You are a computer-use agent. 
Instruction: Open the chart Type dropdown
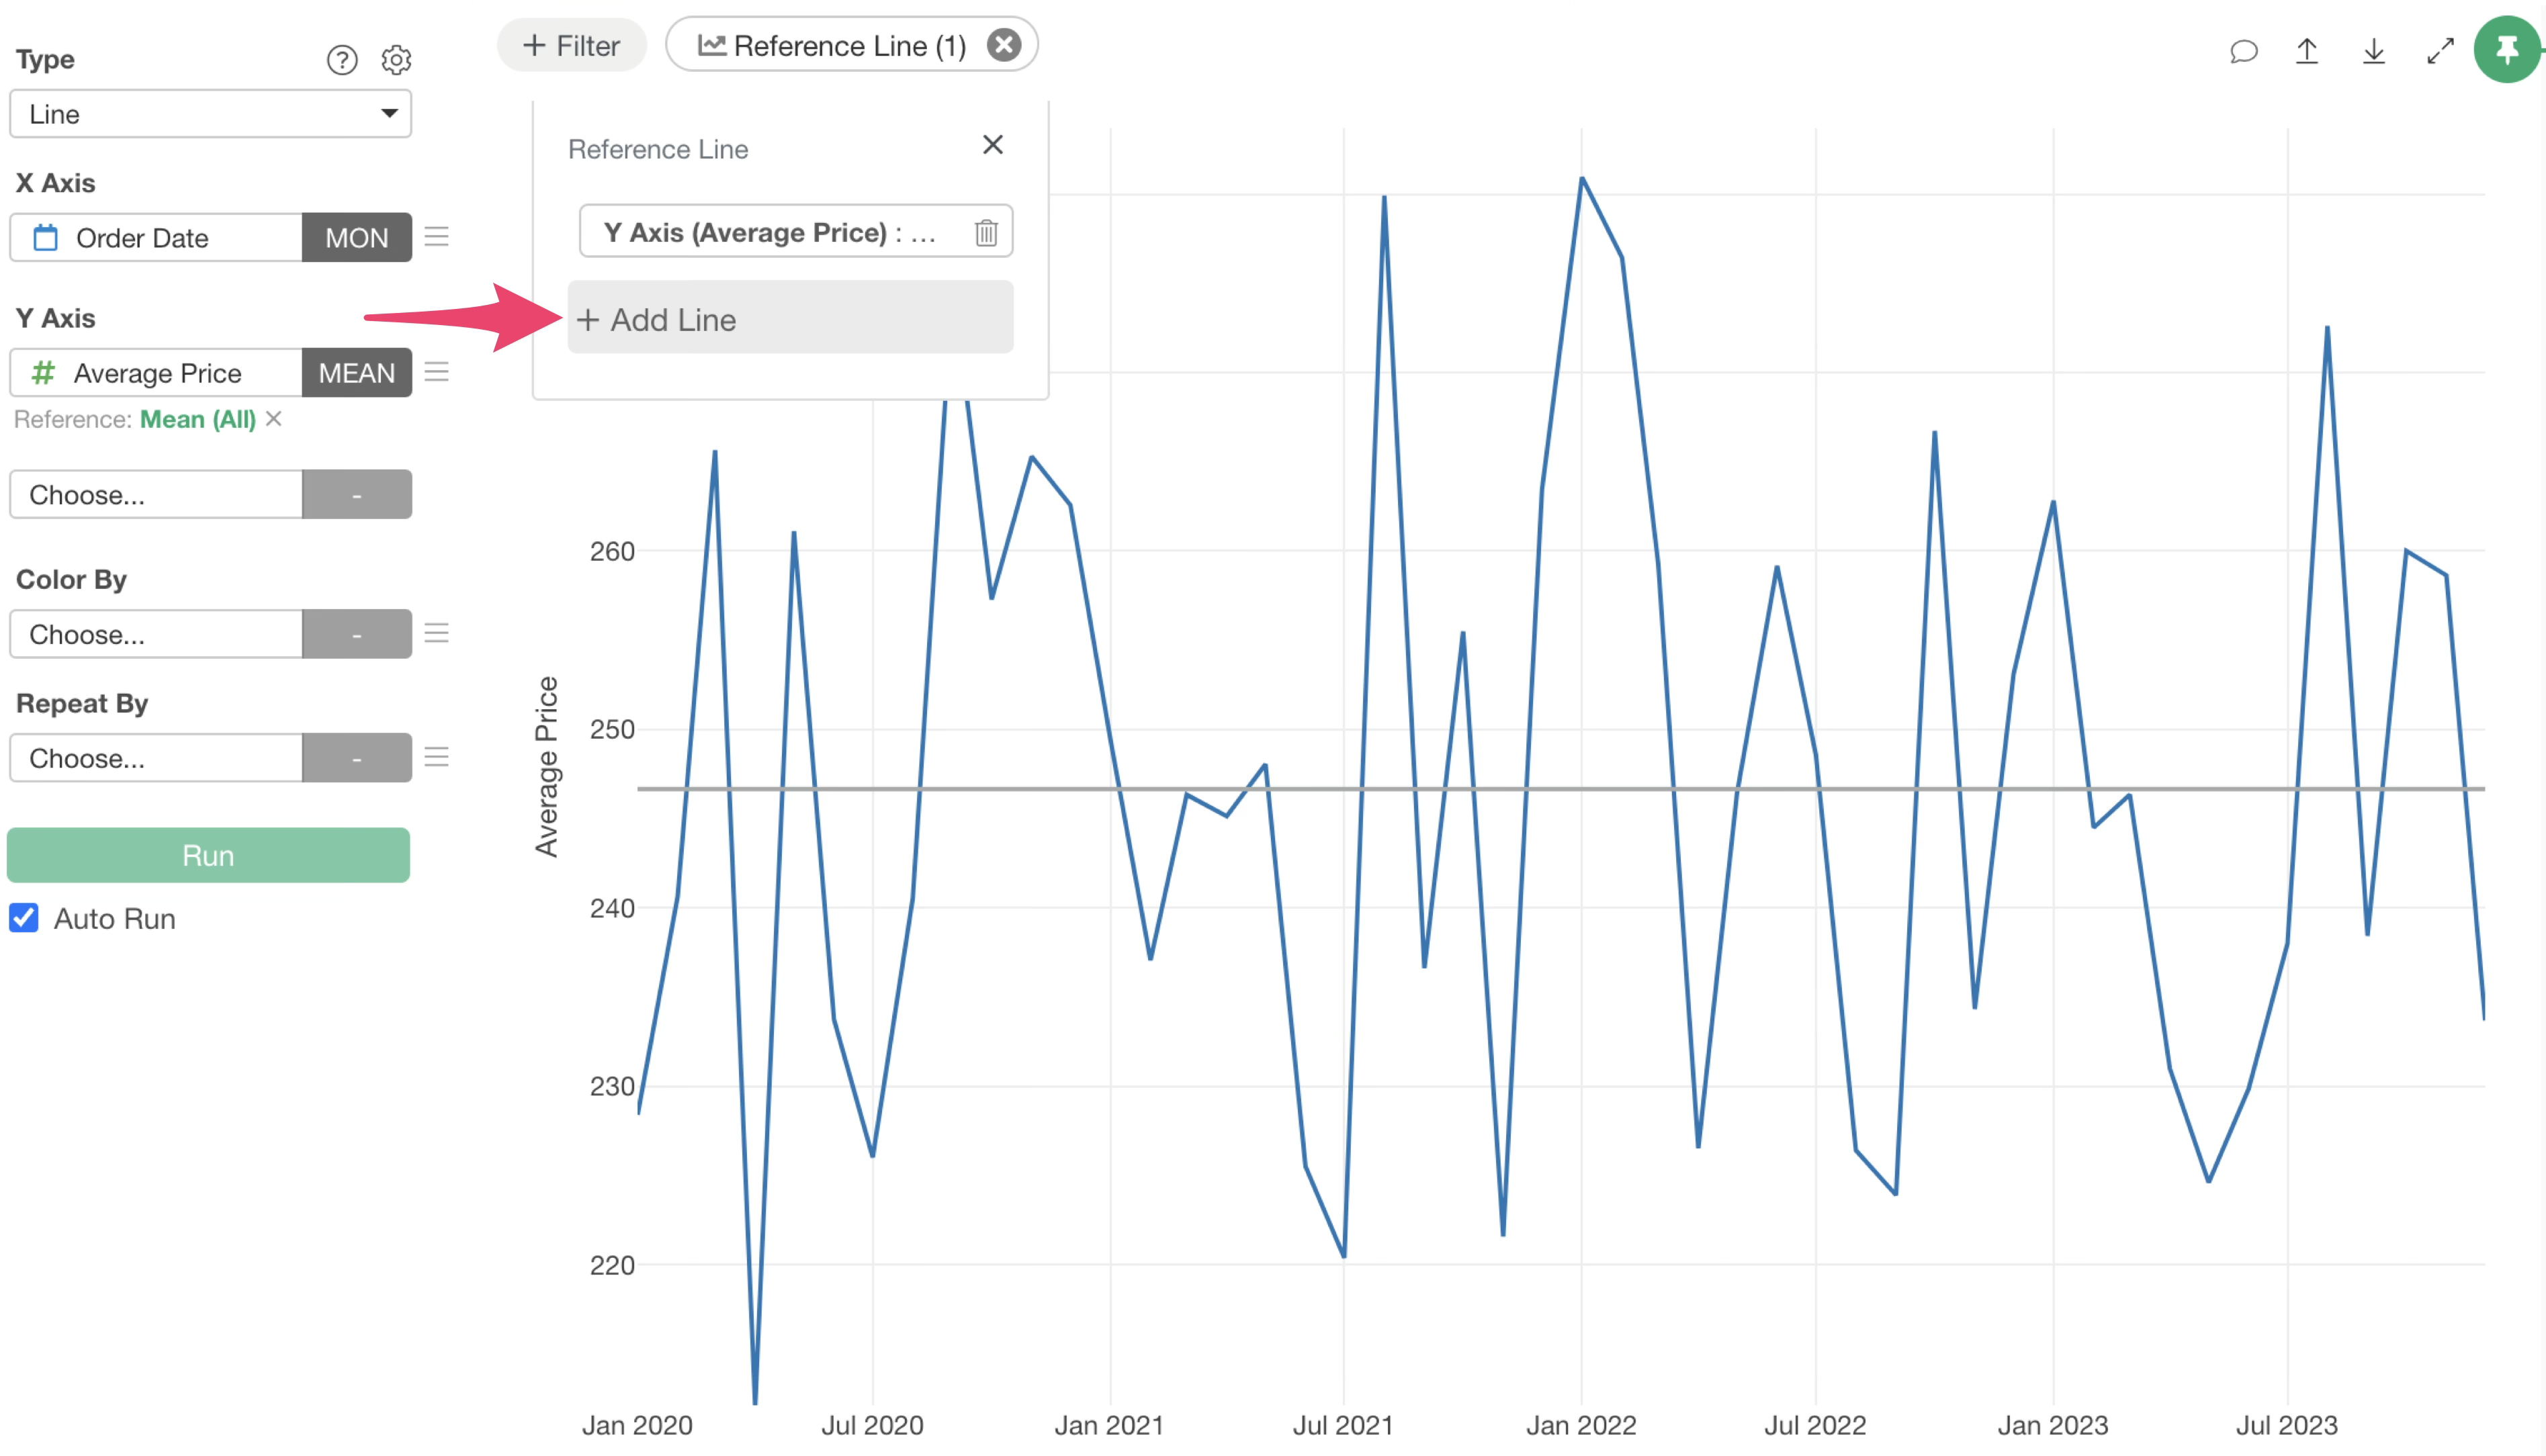[210, 114]
